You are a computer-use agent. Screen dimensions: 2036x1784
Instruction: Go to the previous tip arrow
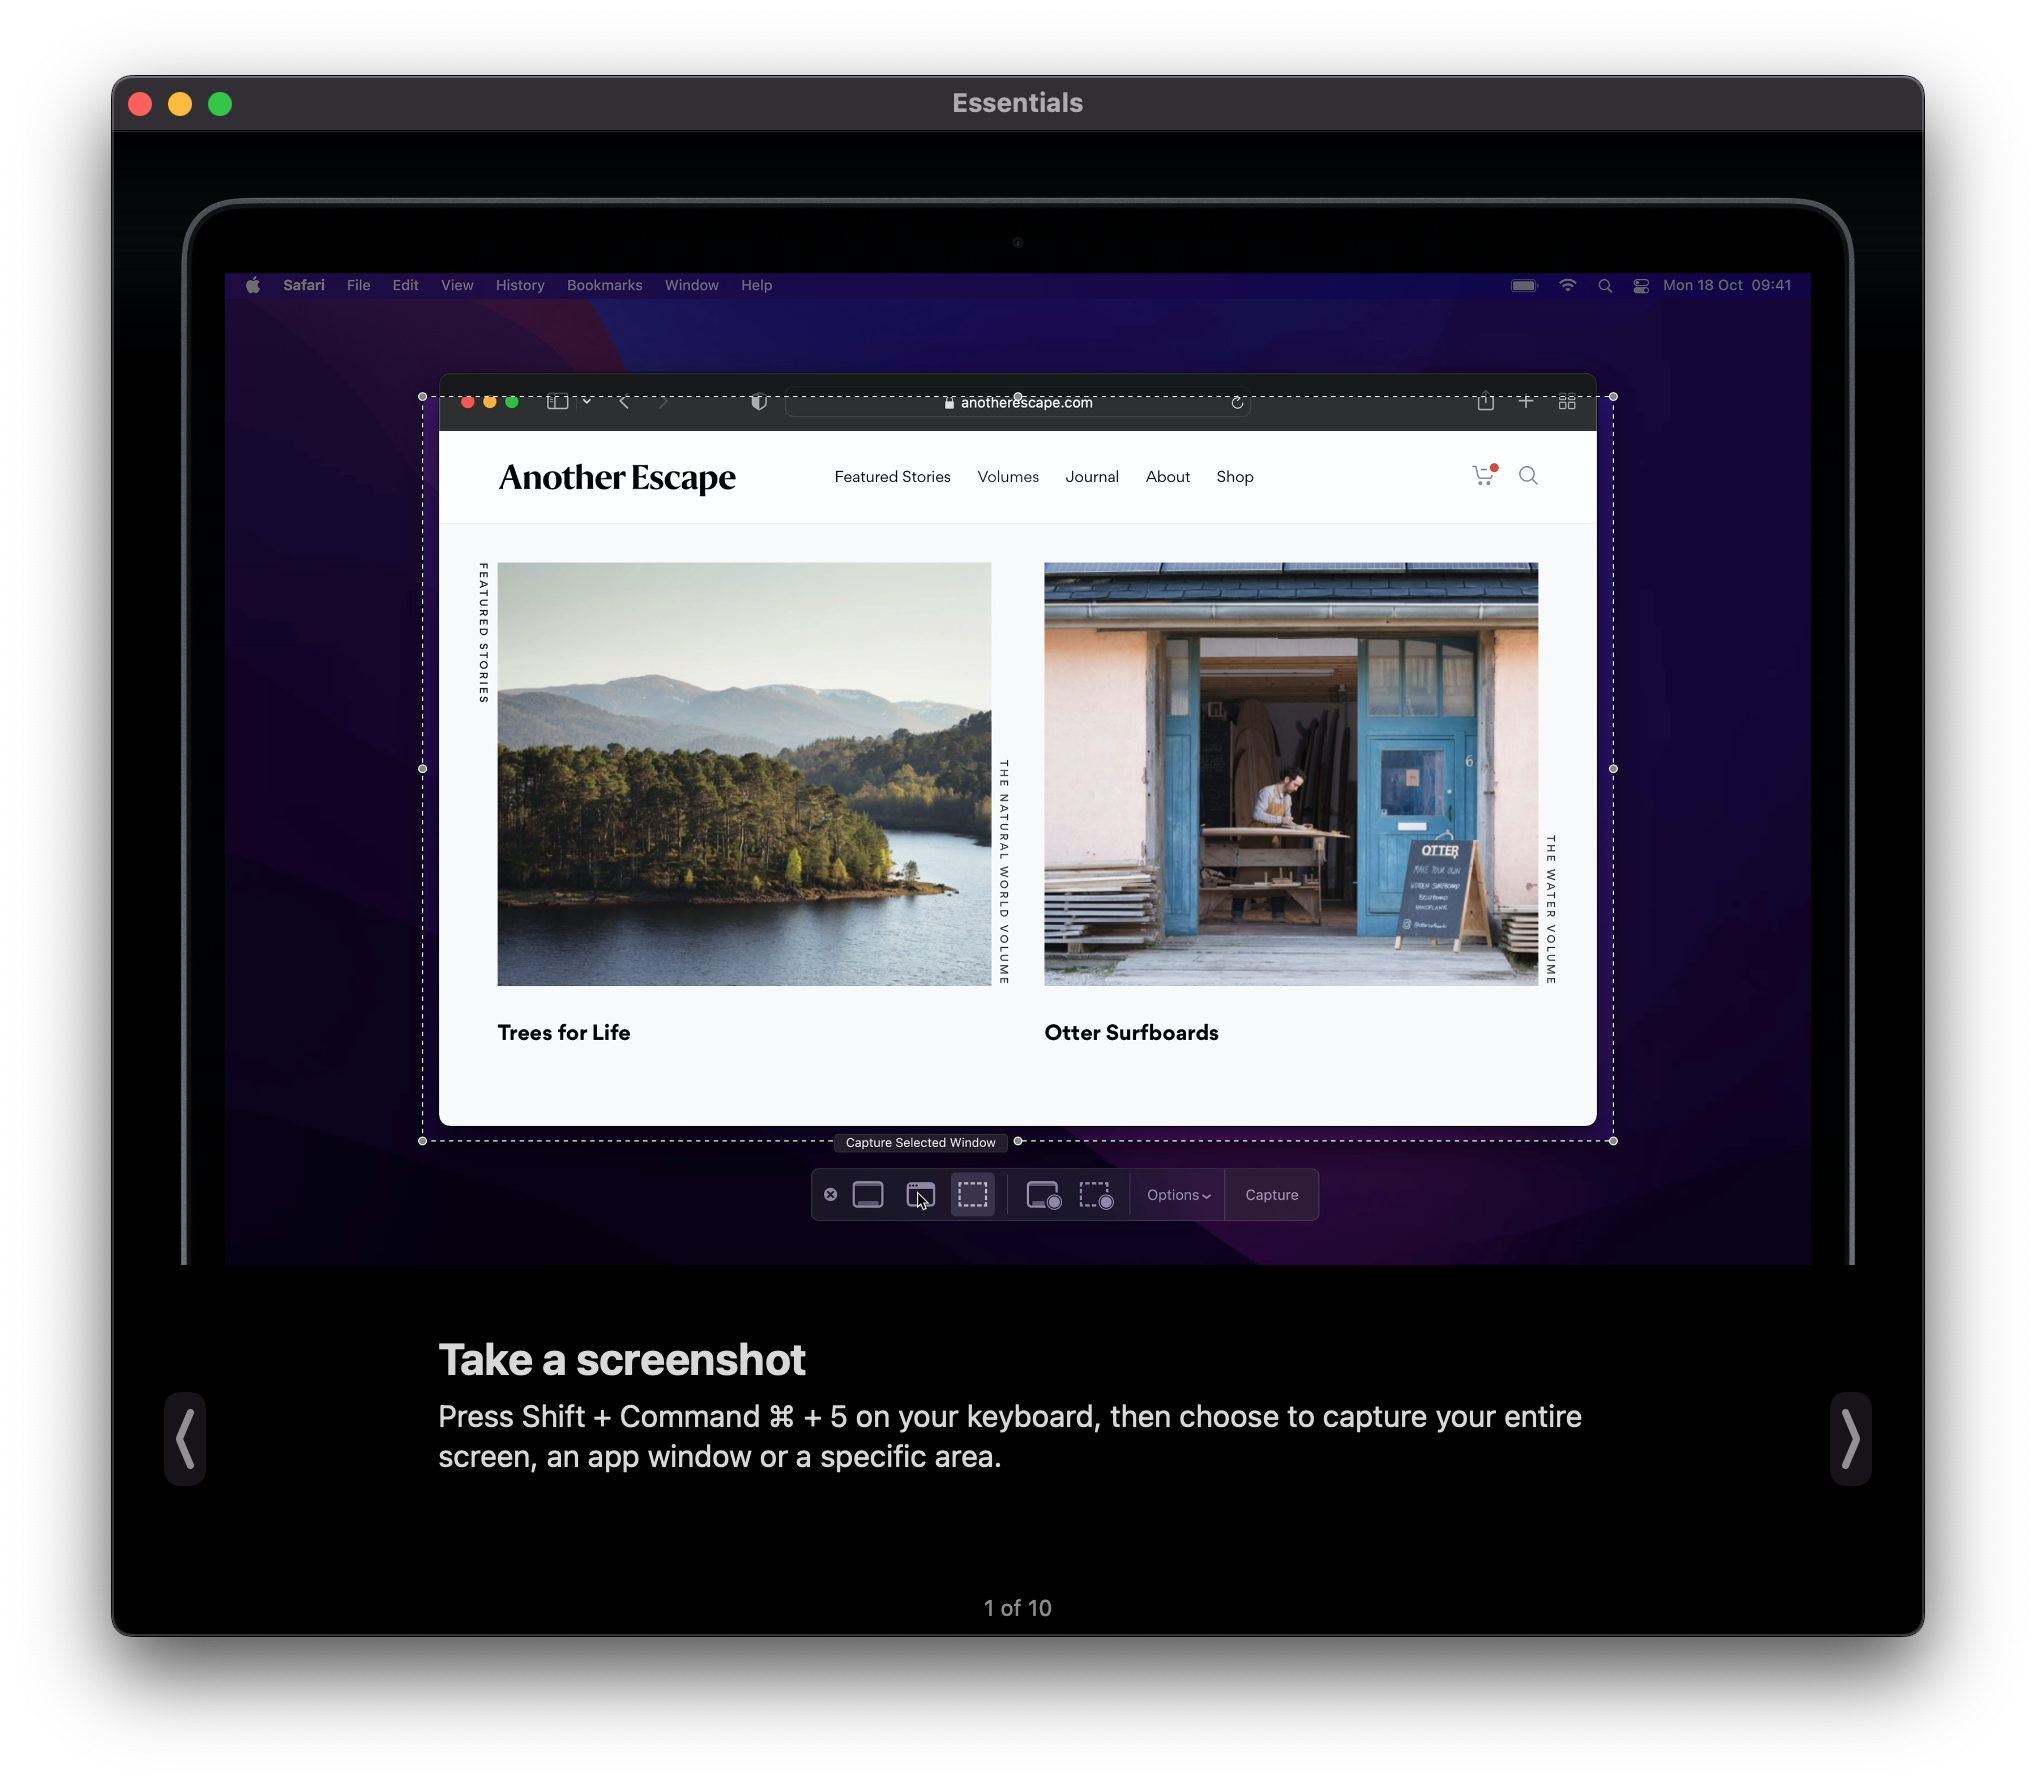click(x=185, y=1439)
